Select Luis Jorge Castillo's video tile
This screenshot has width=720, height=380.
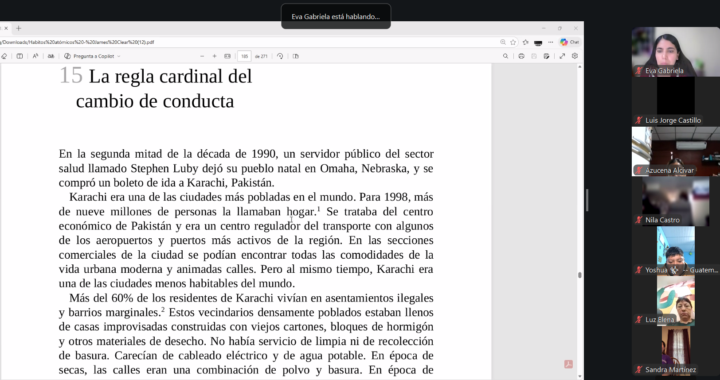coord(675,101)
